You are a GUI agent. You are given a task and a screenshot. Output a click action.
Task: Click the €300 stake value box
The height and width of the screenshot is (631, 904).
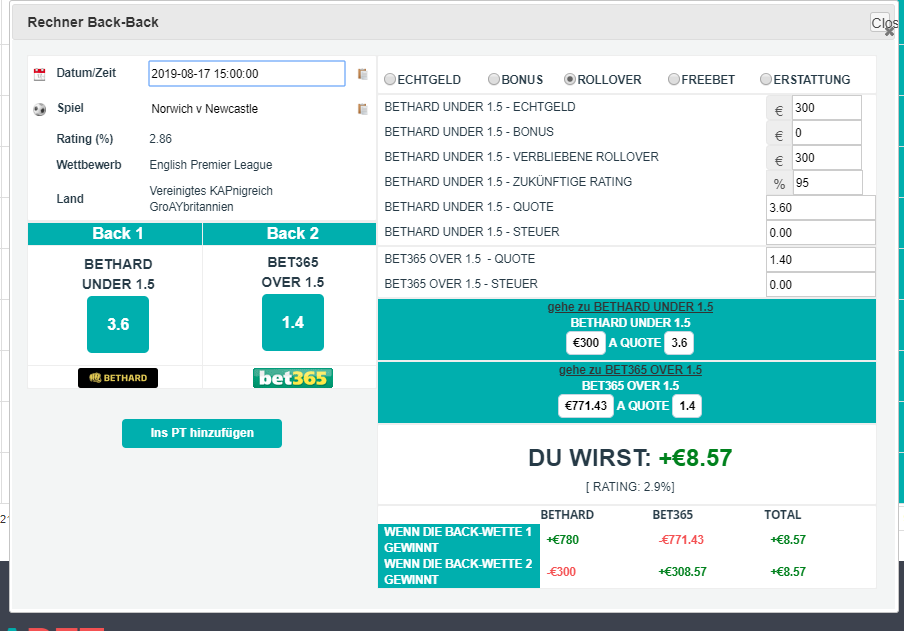586,343
